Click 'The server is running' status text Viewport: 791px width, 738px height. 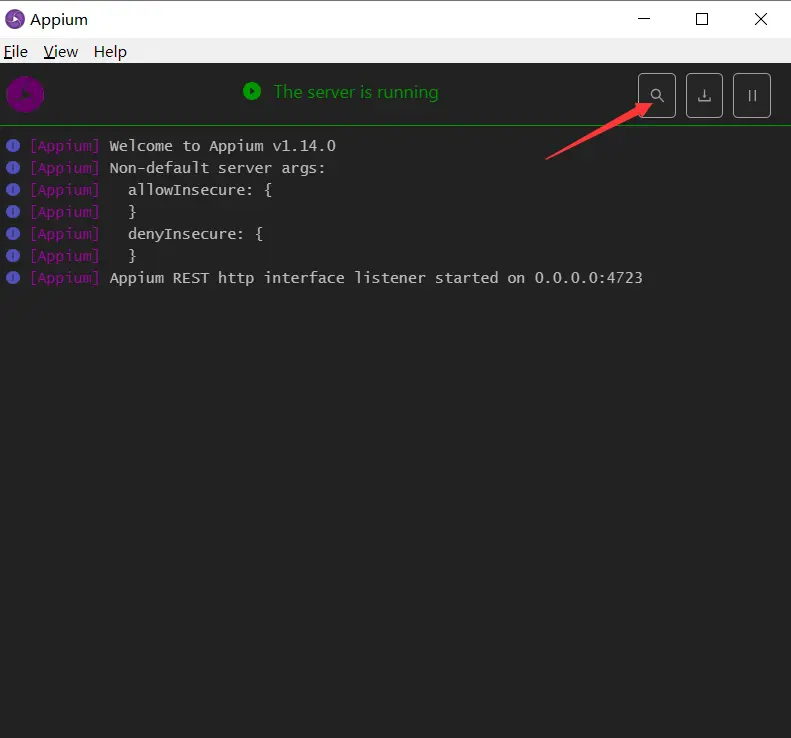point(356,92)
